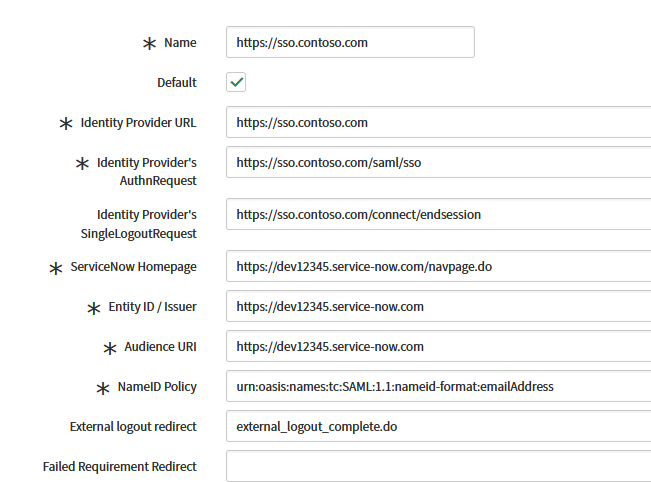This screenshot has height=482, width=651.
Task: Click the ServiceNow Homepage input field
Action: point(437,267)
